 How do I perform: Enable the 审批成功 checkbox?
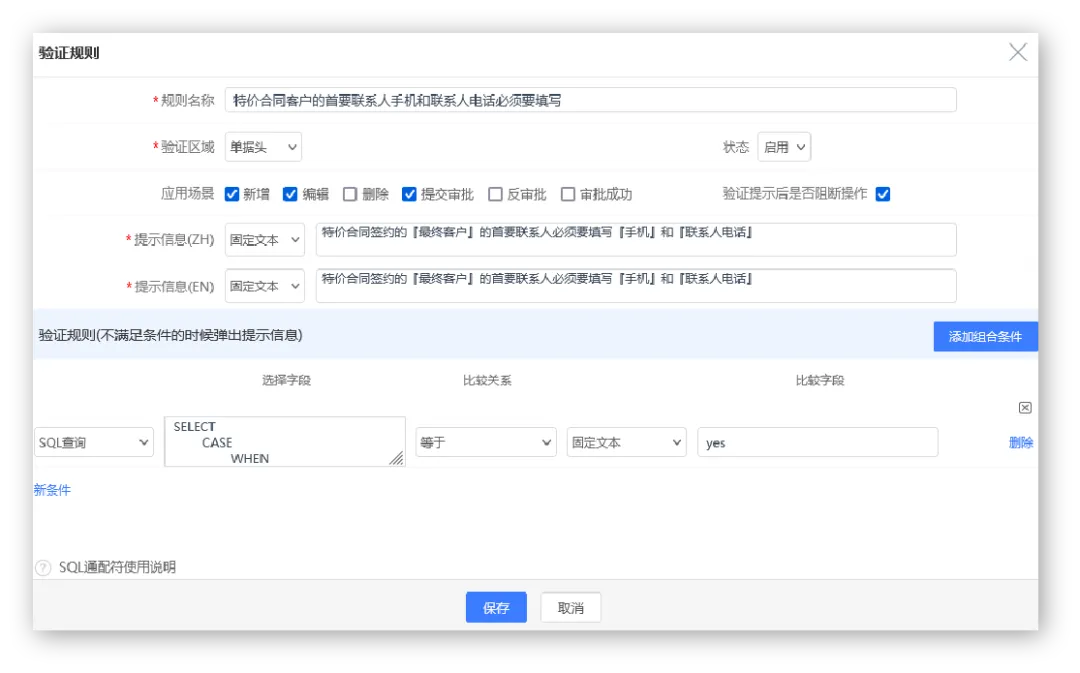(x=568, y=194)
